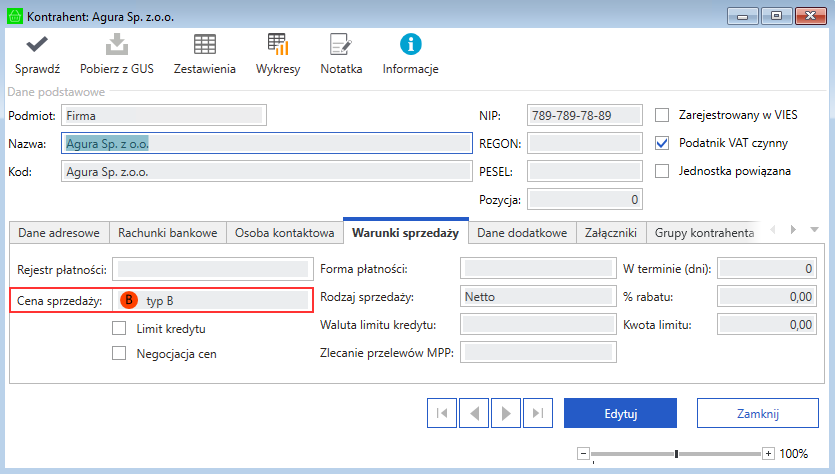
Task: Open the Notatka note icon
Action: 341,45
